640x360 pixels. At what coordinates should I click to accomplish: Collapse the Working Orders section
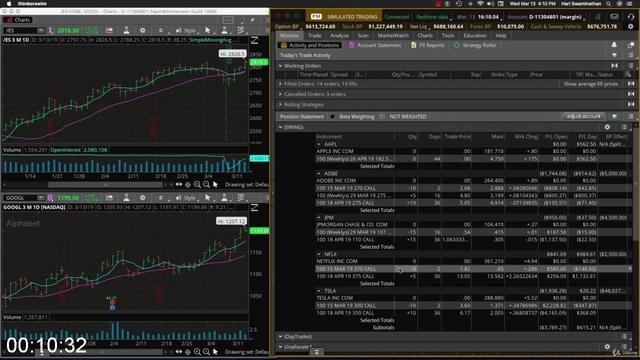(x=280, y=66)
